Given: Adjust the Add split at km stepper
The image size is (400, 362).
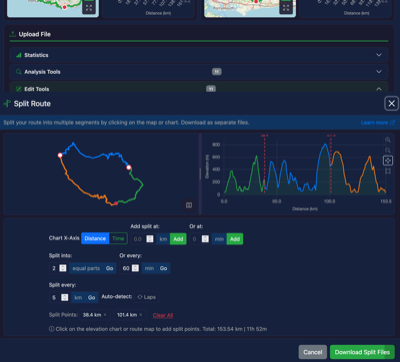Looking at the screenshot, I should click(x=150, y=239).
